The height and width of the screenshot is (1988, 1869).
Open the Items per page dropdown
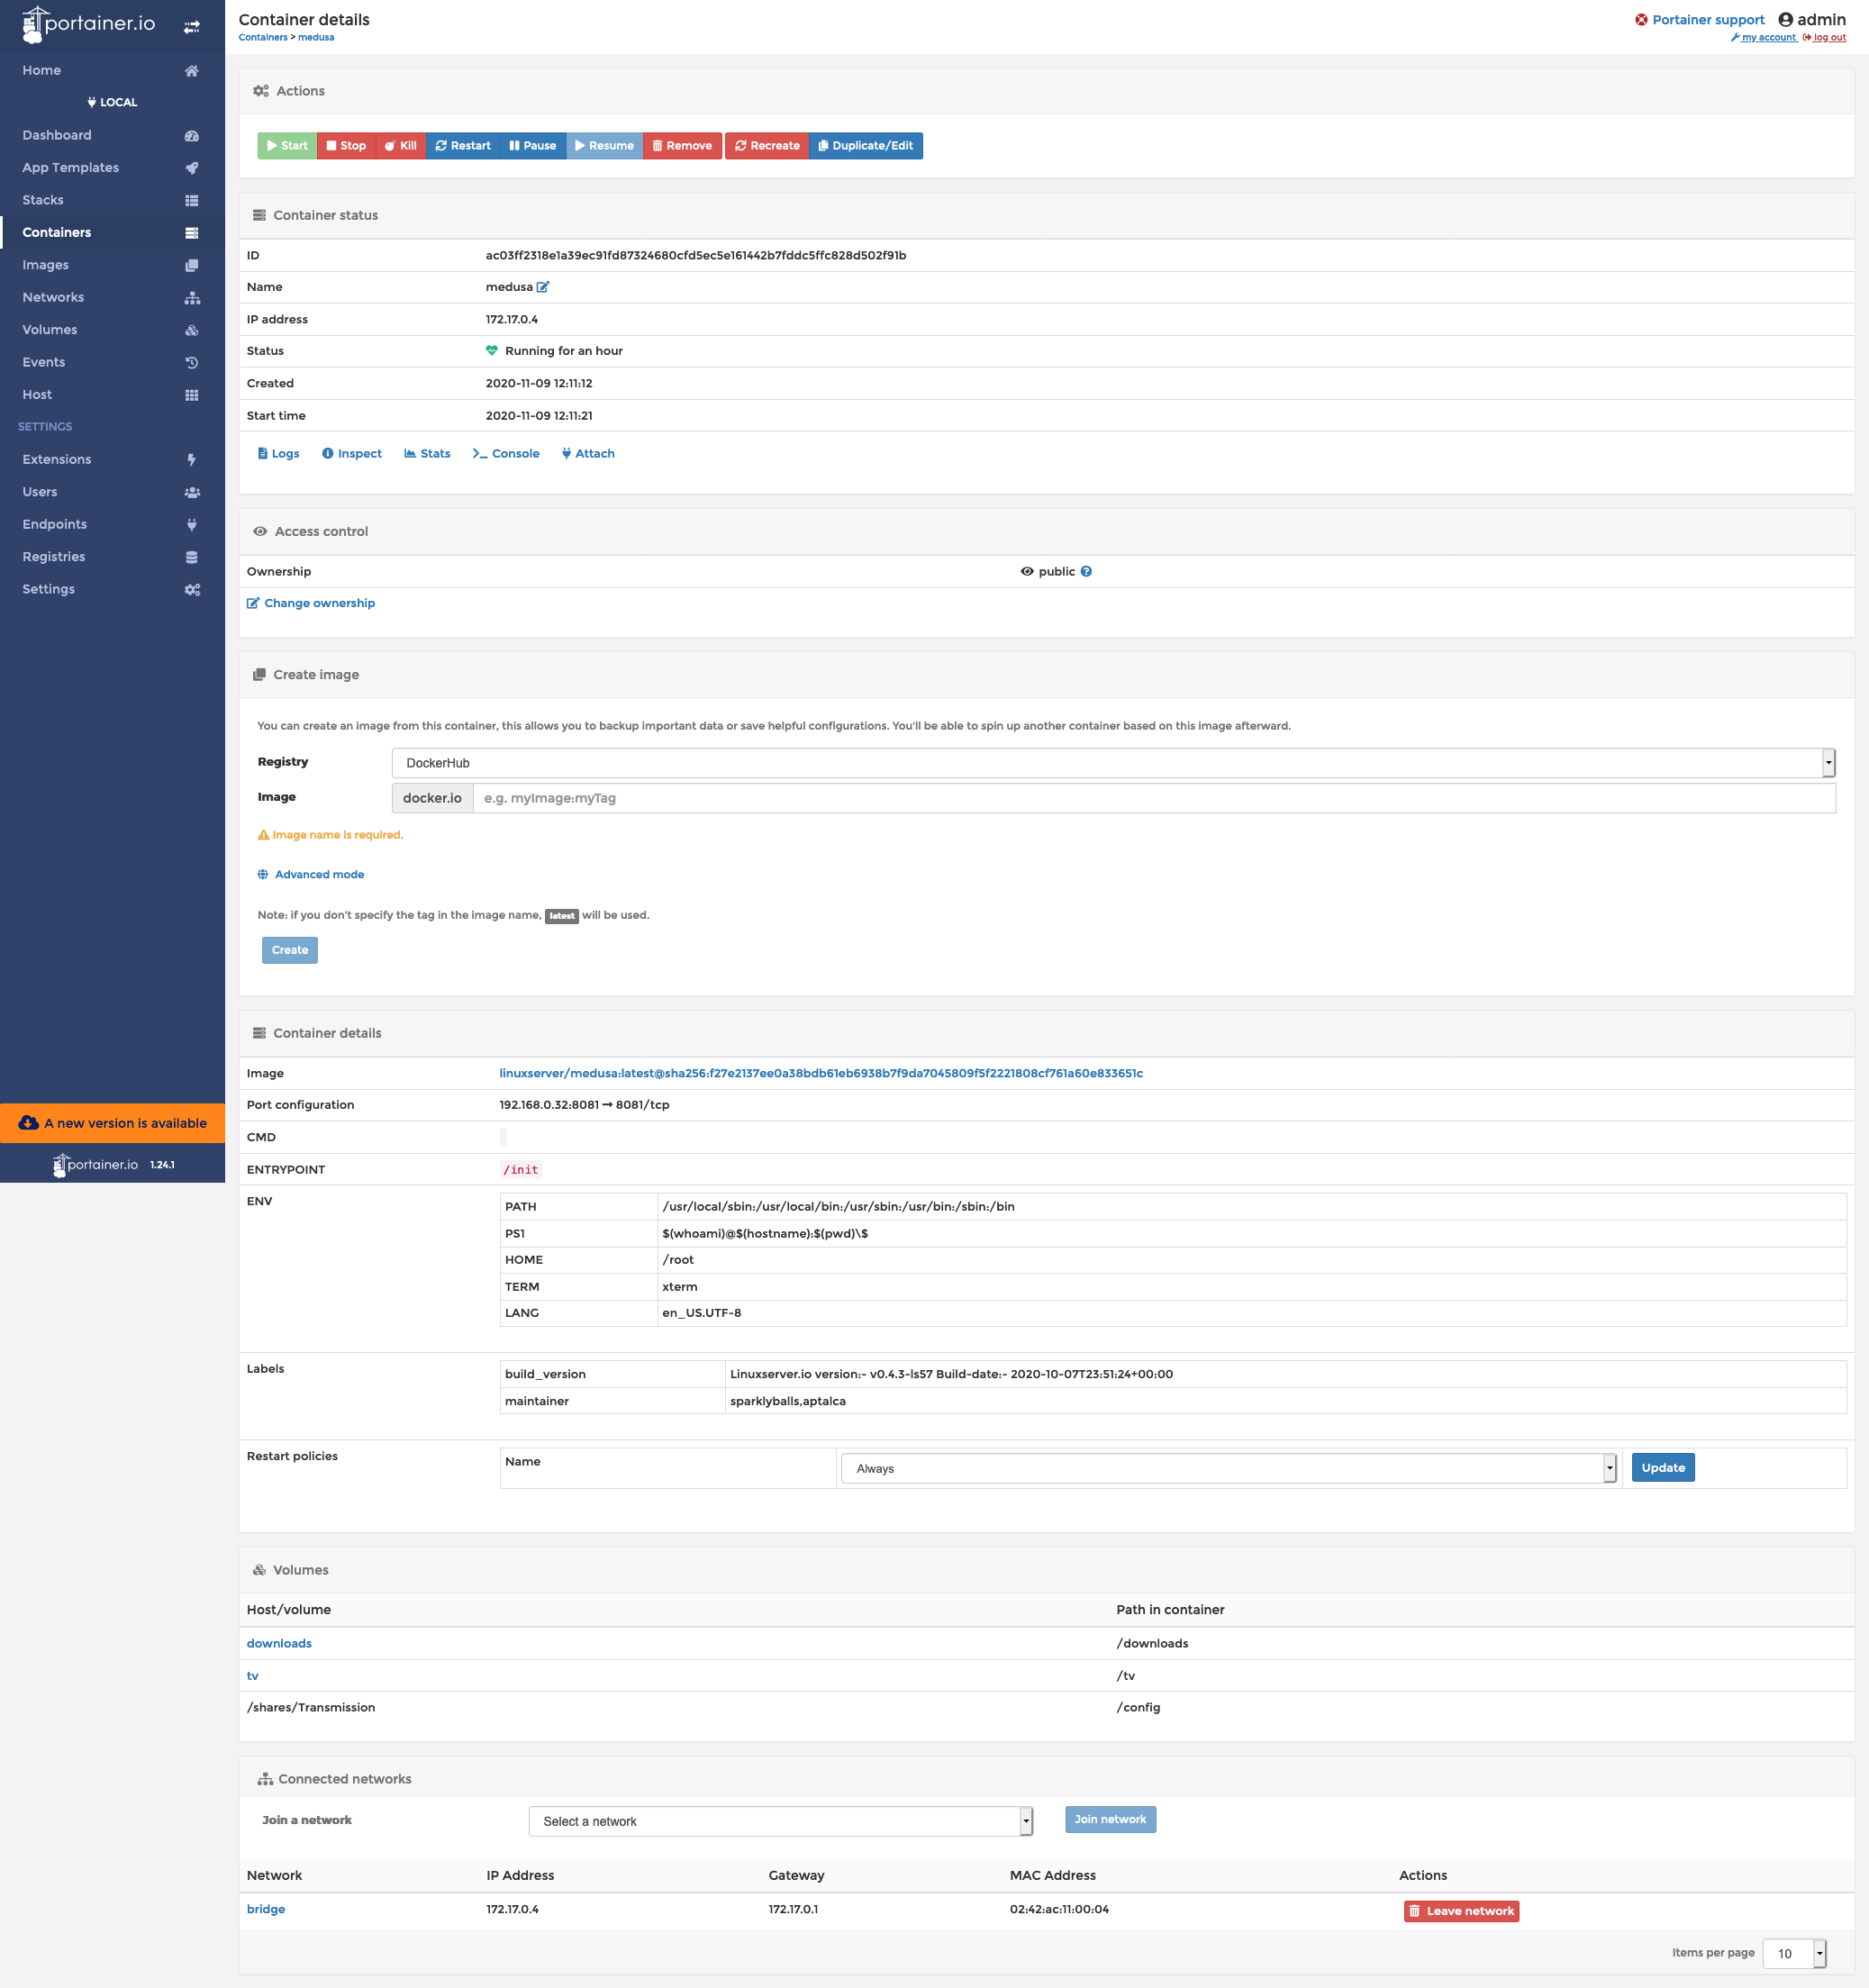pos(1794,1954)
